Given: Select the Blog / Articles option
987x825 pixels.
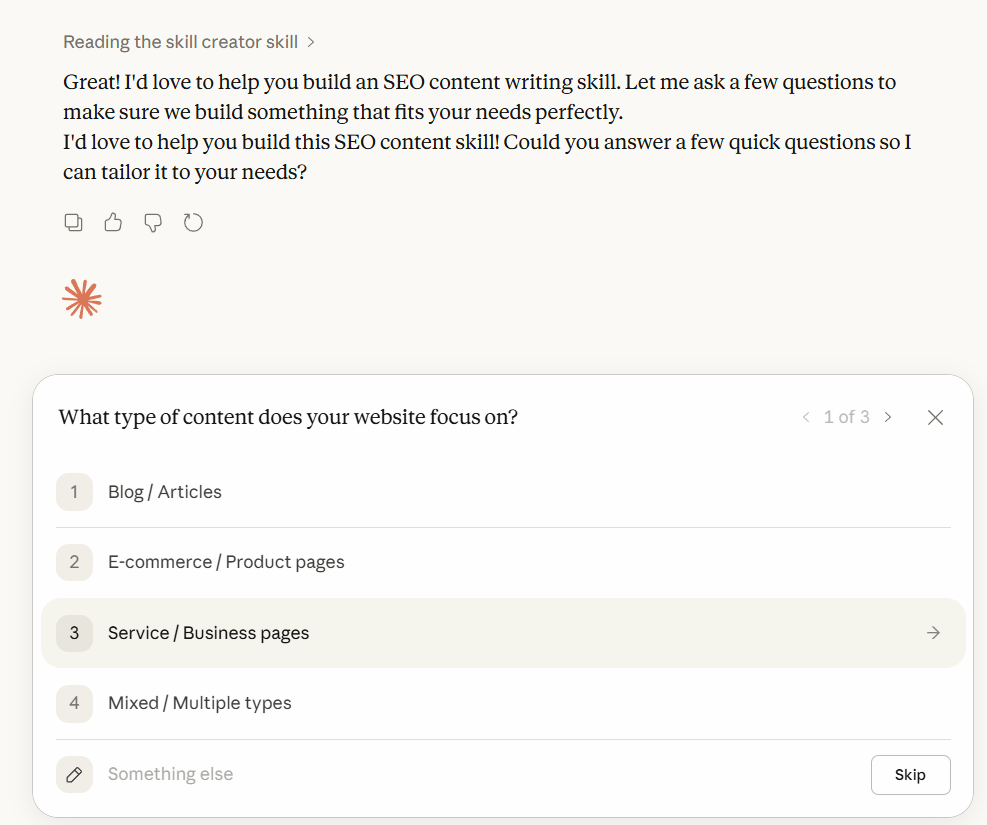Looking at the screenshot, I should [165, 491].
